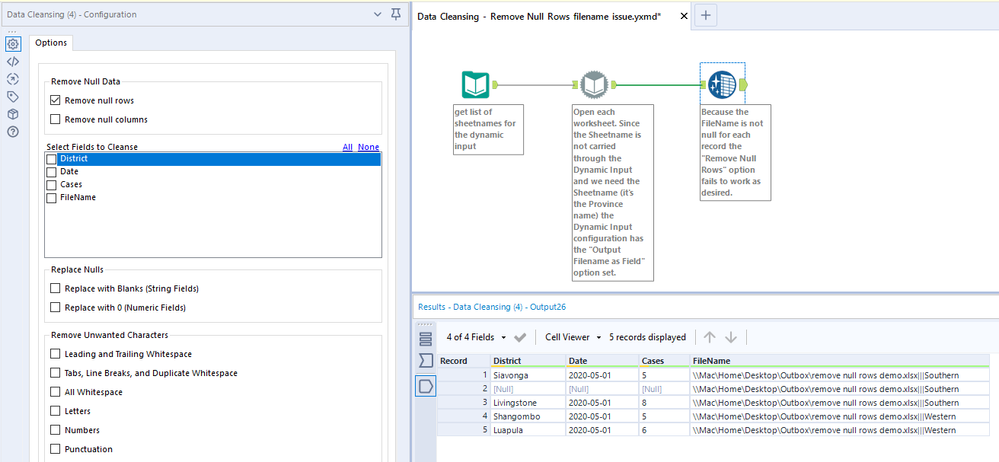Open the Annotation tag icon
Screen dimensions: 999x462
click(13, 97)
